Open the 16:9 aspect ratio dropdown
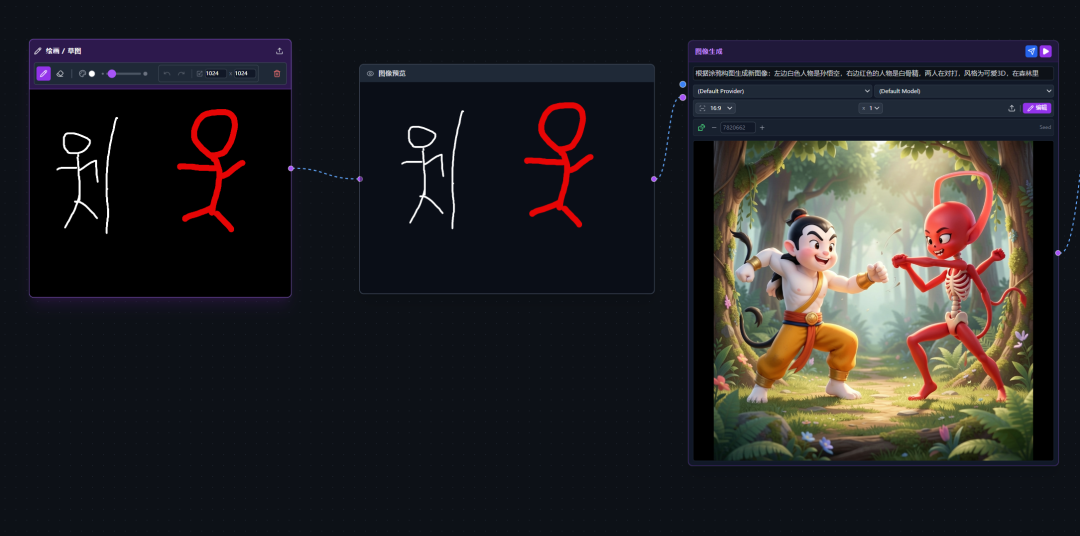The width and height of the screenshot is (1080, 536). point(716,108)
